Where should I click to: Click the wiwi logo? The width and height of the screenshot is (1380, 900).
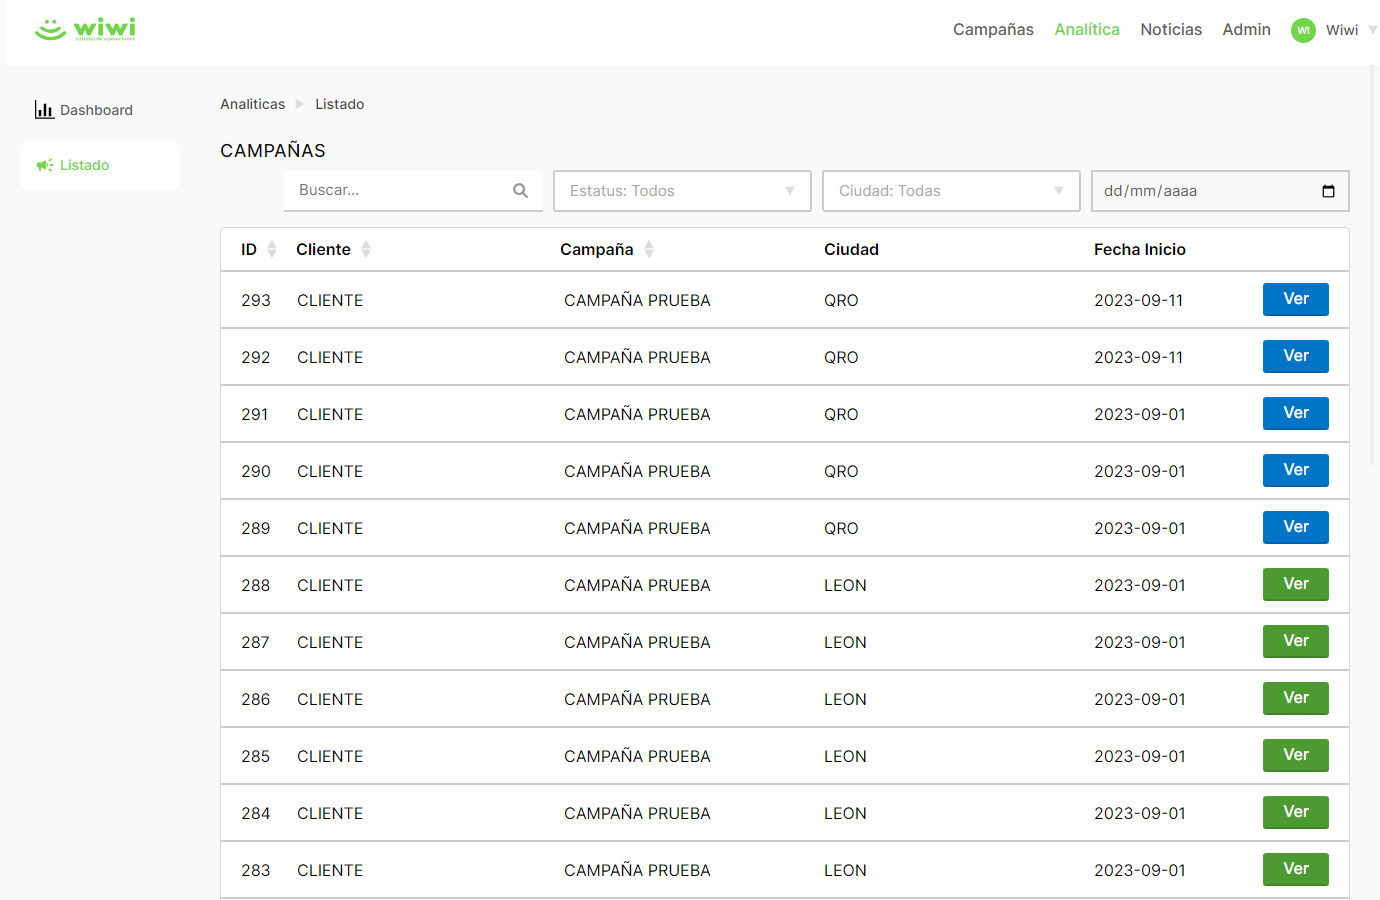[85, 29]
